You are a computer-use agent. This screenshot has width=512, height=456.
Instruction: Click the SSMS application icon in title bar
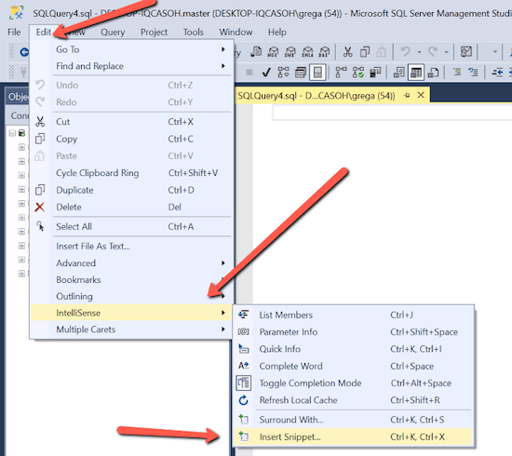click(17, 13)
